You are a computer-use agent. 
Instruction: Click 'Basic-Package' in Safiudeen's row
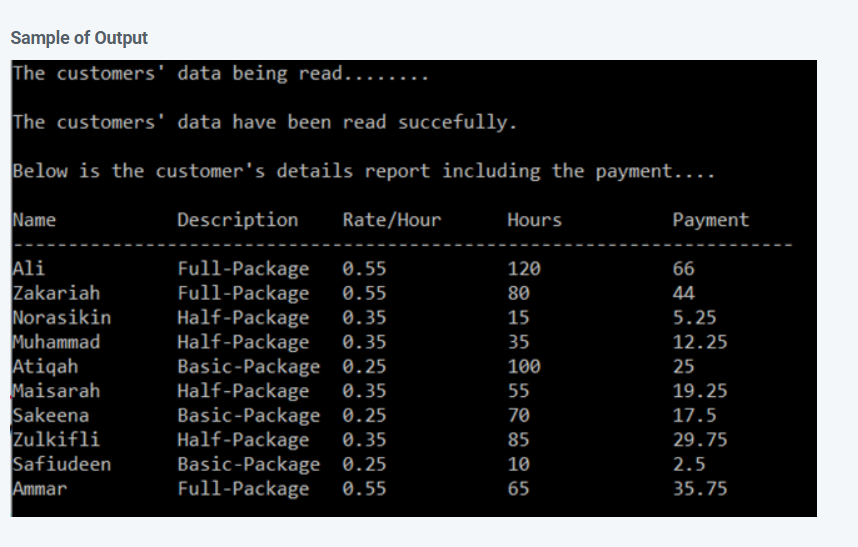click(249, 464)
